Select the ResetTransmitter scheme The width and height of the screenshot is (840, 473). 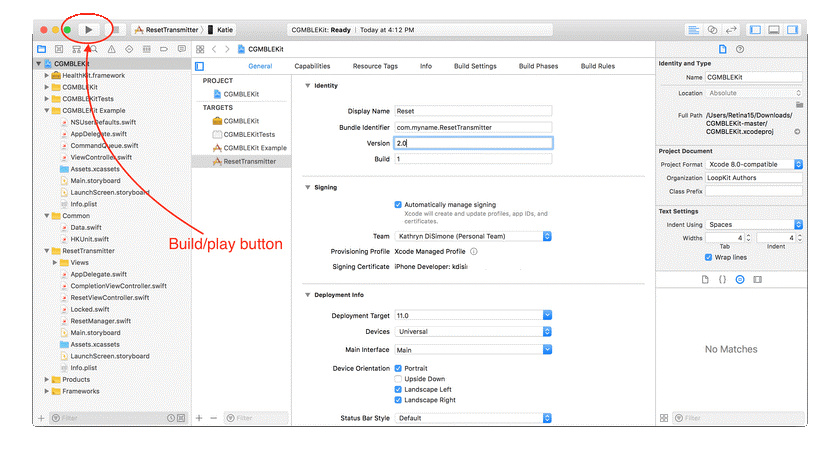(167, 30)
